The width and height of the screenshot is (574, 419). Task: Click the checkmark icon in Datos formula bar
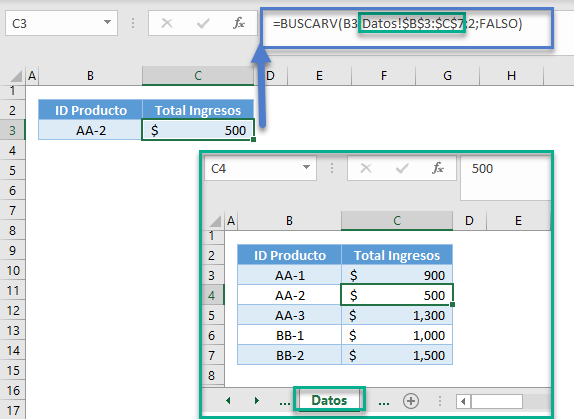402,168
